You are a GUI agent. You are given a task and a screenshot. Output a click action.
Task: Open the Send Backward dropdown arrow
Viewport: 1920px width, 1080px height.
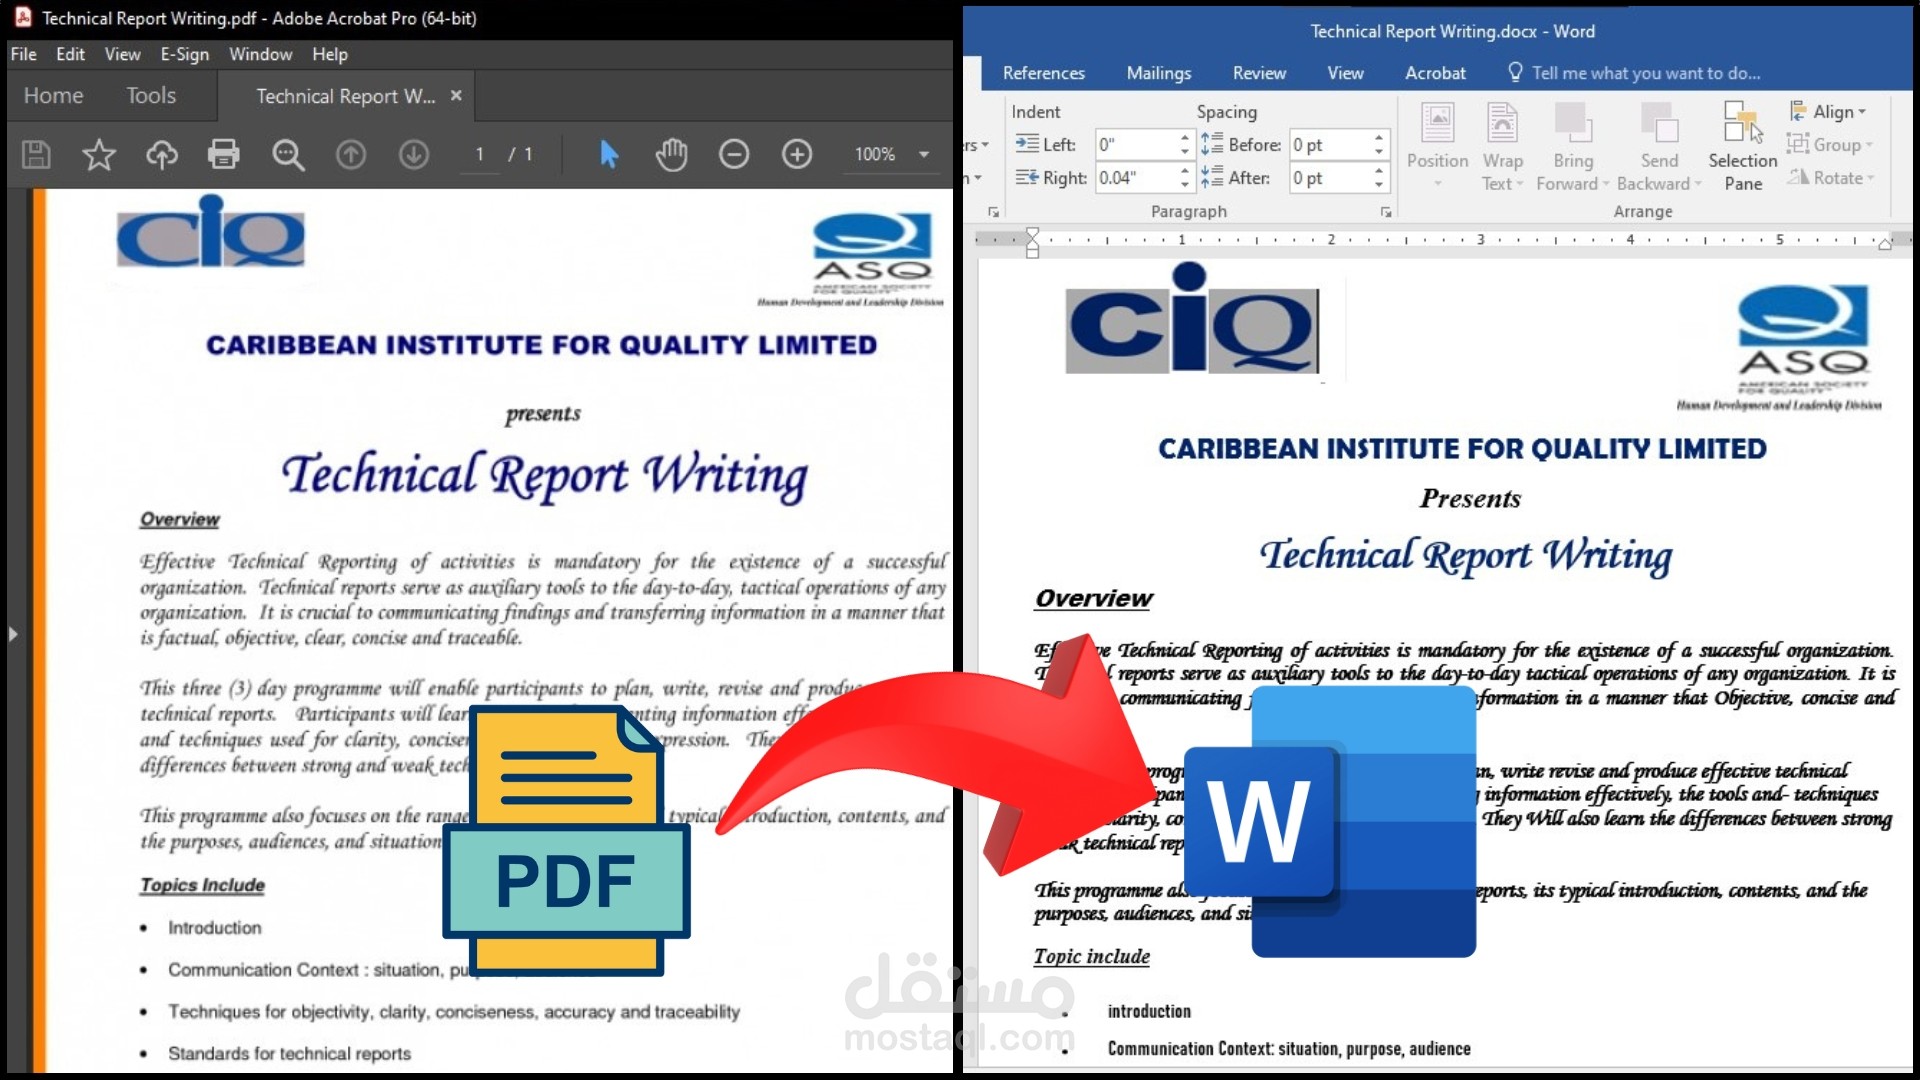(x=1698, y=184)
